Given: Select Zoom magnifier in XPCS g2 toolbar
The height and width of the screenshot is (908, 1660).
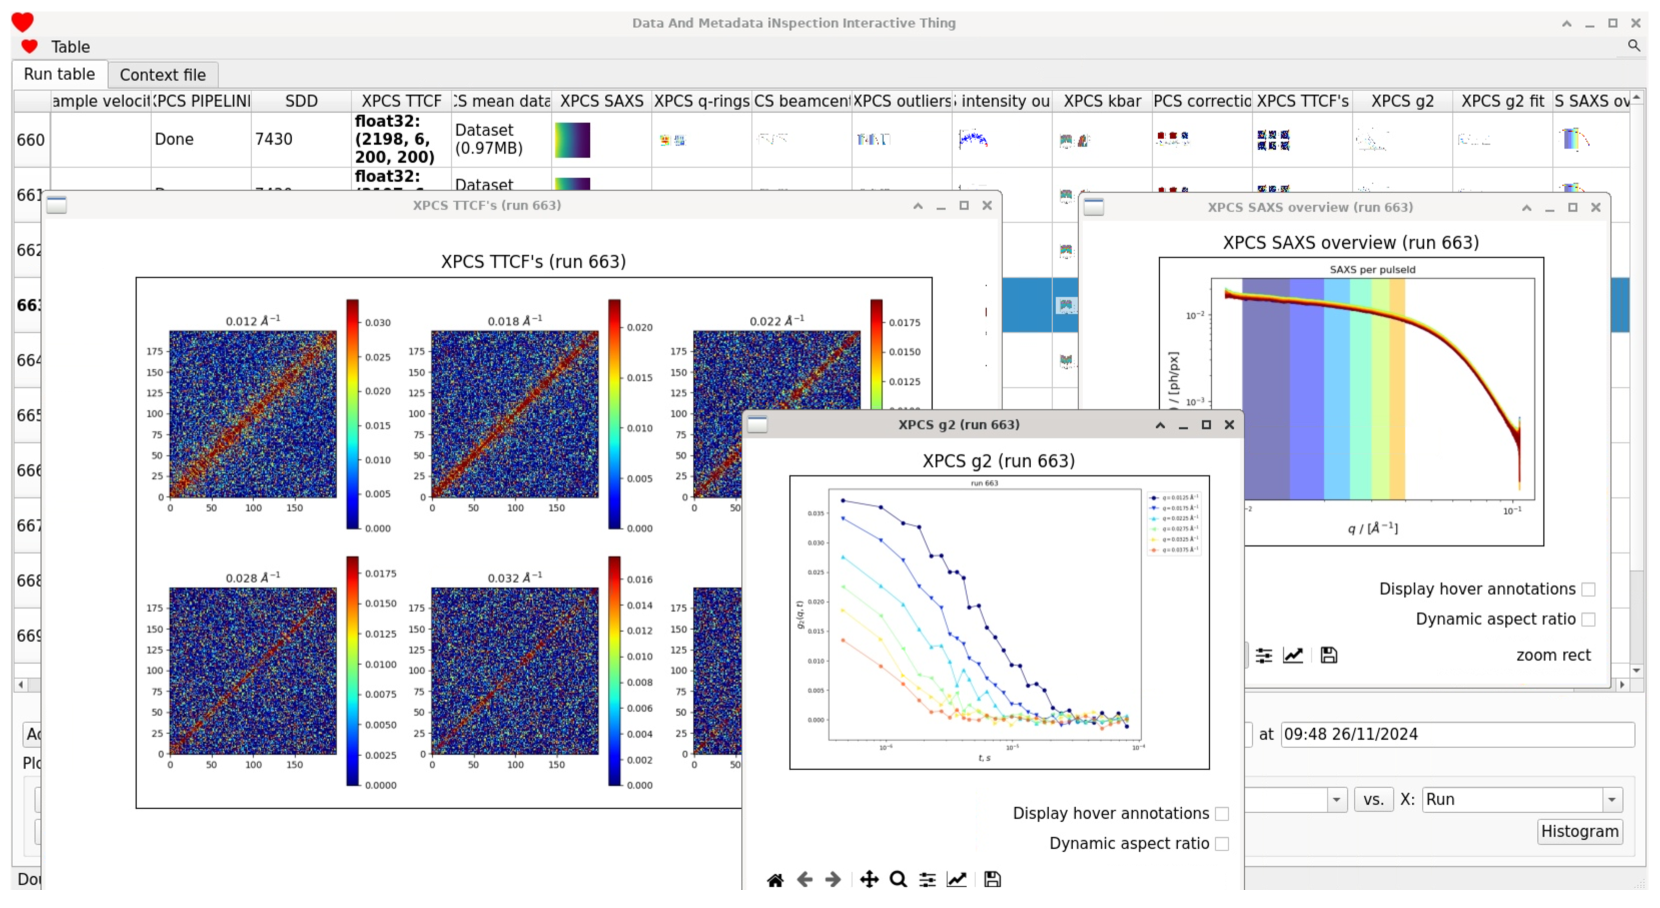Looking at the screenshot, I should tap(898, 880).
